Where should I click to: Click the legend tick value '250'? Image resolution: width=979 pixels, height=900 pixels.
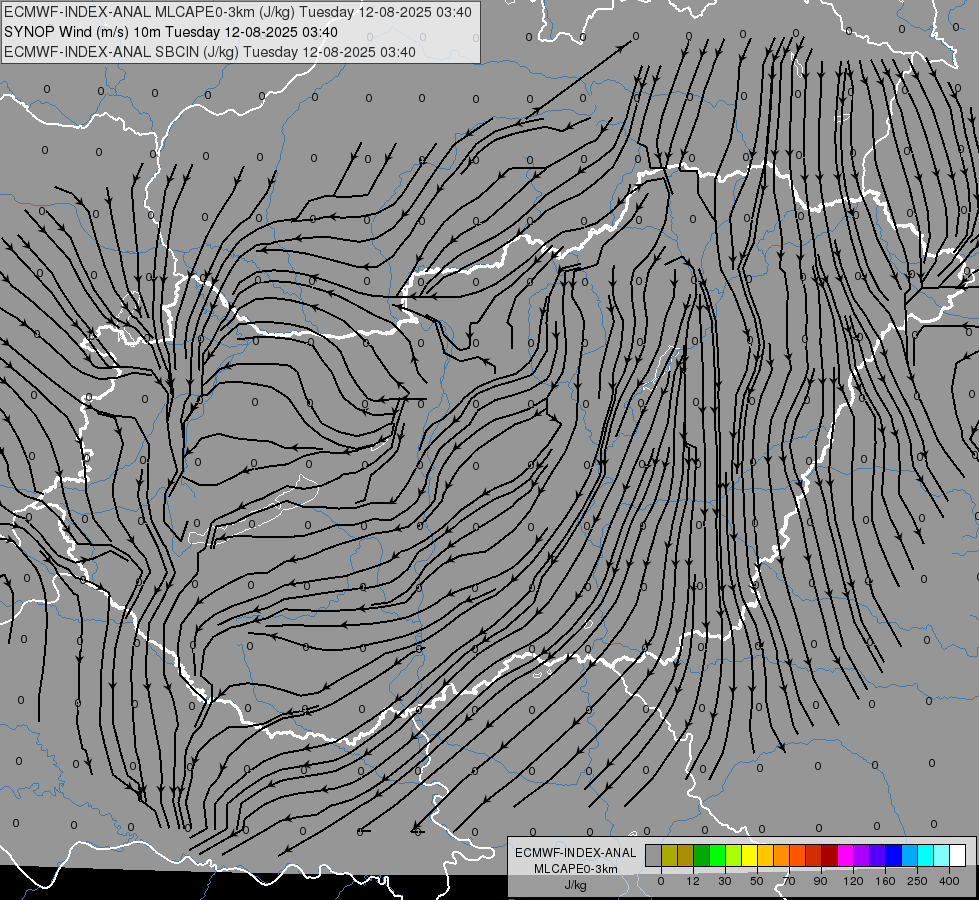tap(917, 881)
